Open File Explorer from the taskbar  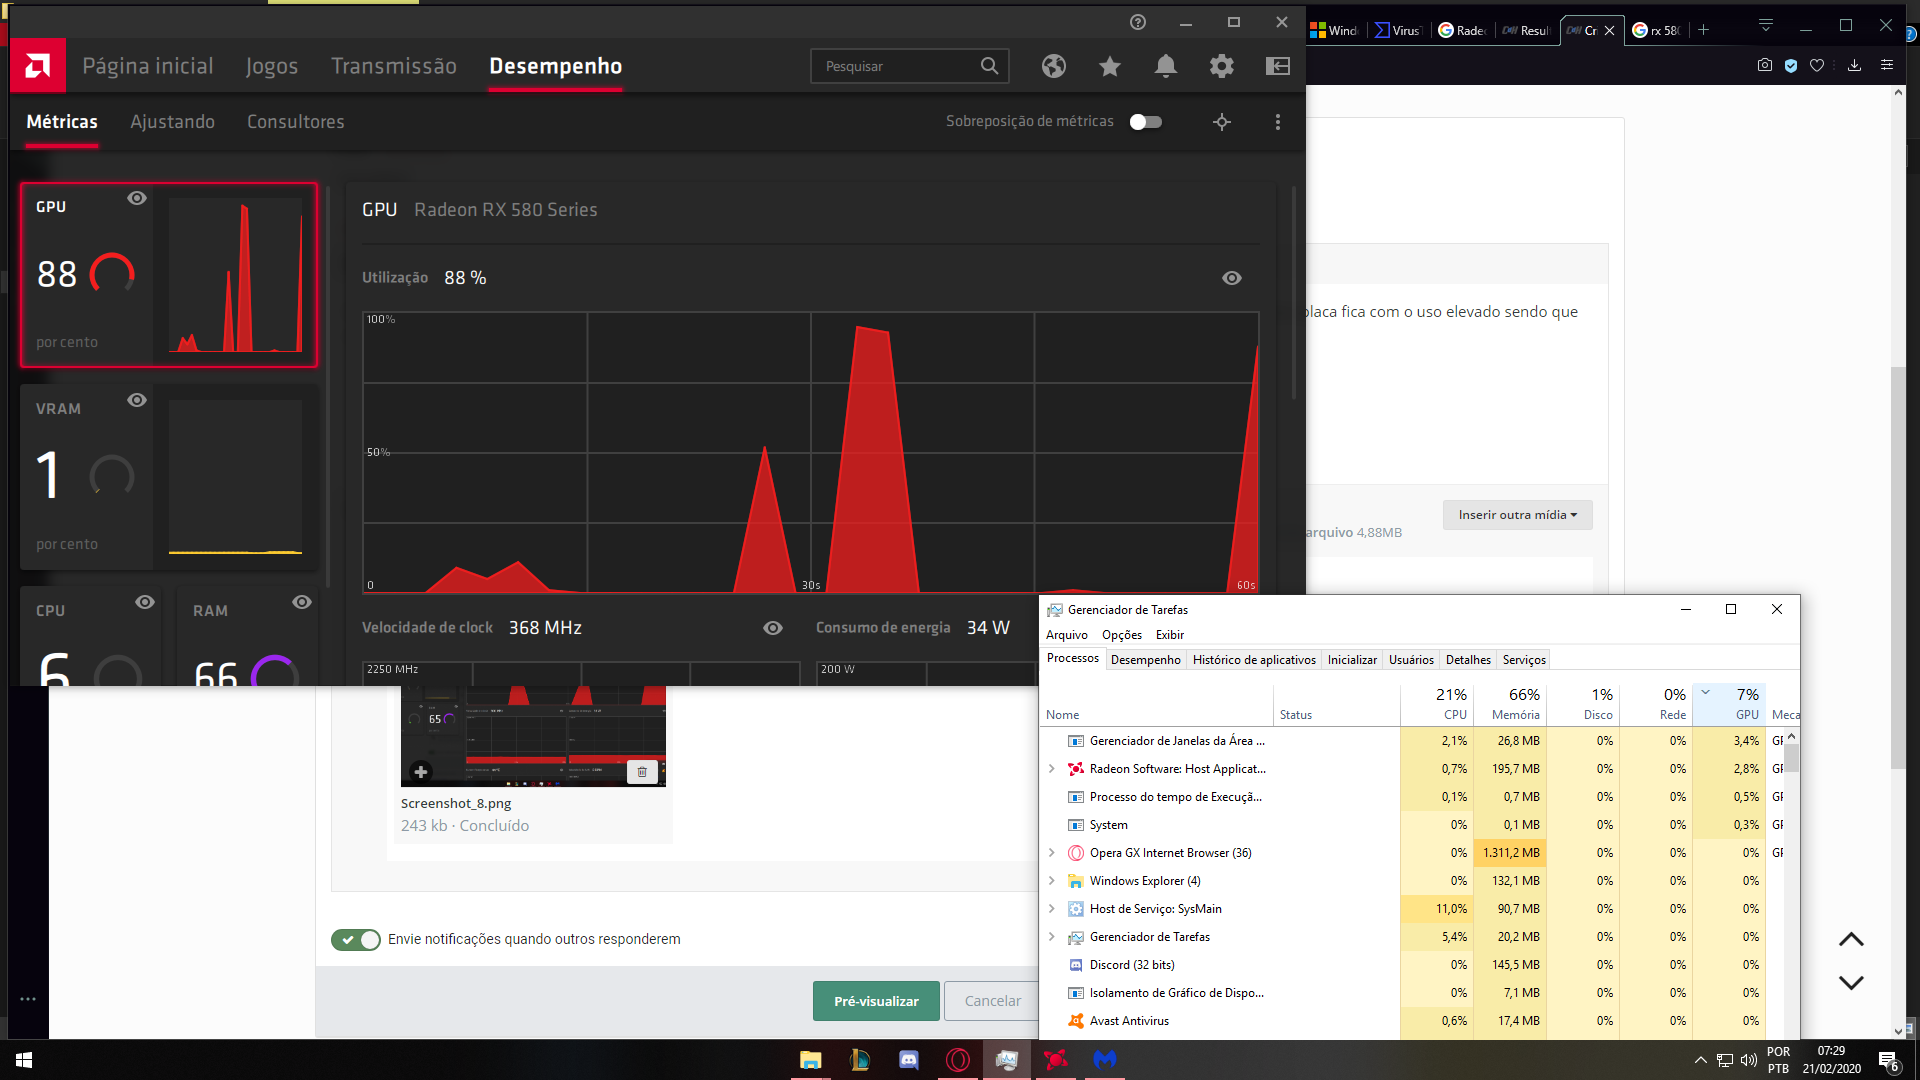tap(810, 1060)
